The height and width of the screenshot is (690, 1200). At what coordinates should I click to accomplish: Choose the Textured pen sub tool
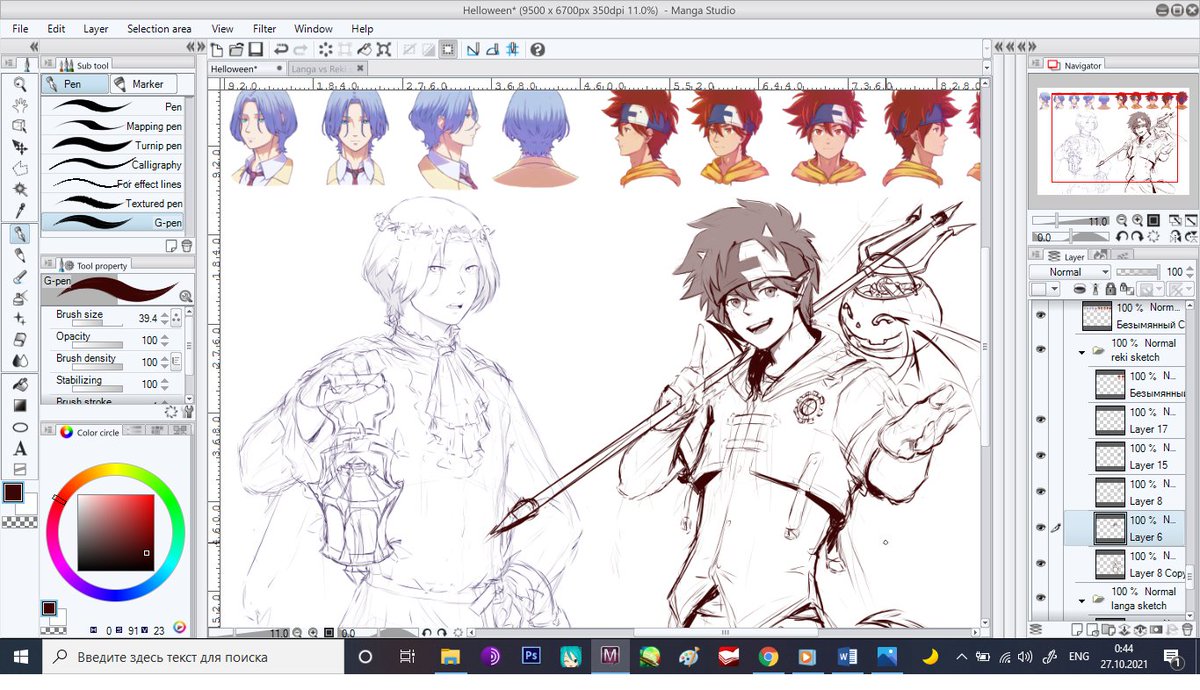113,203
